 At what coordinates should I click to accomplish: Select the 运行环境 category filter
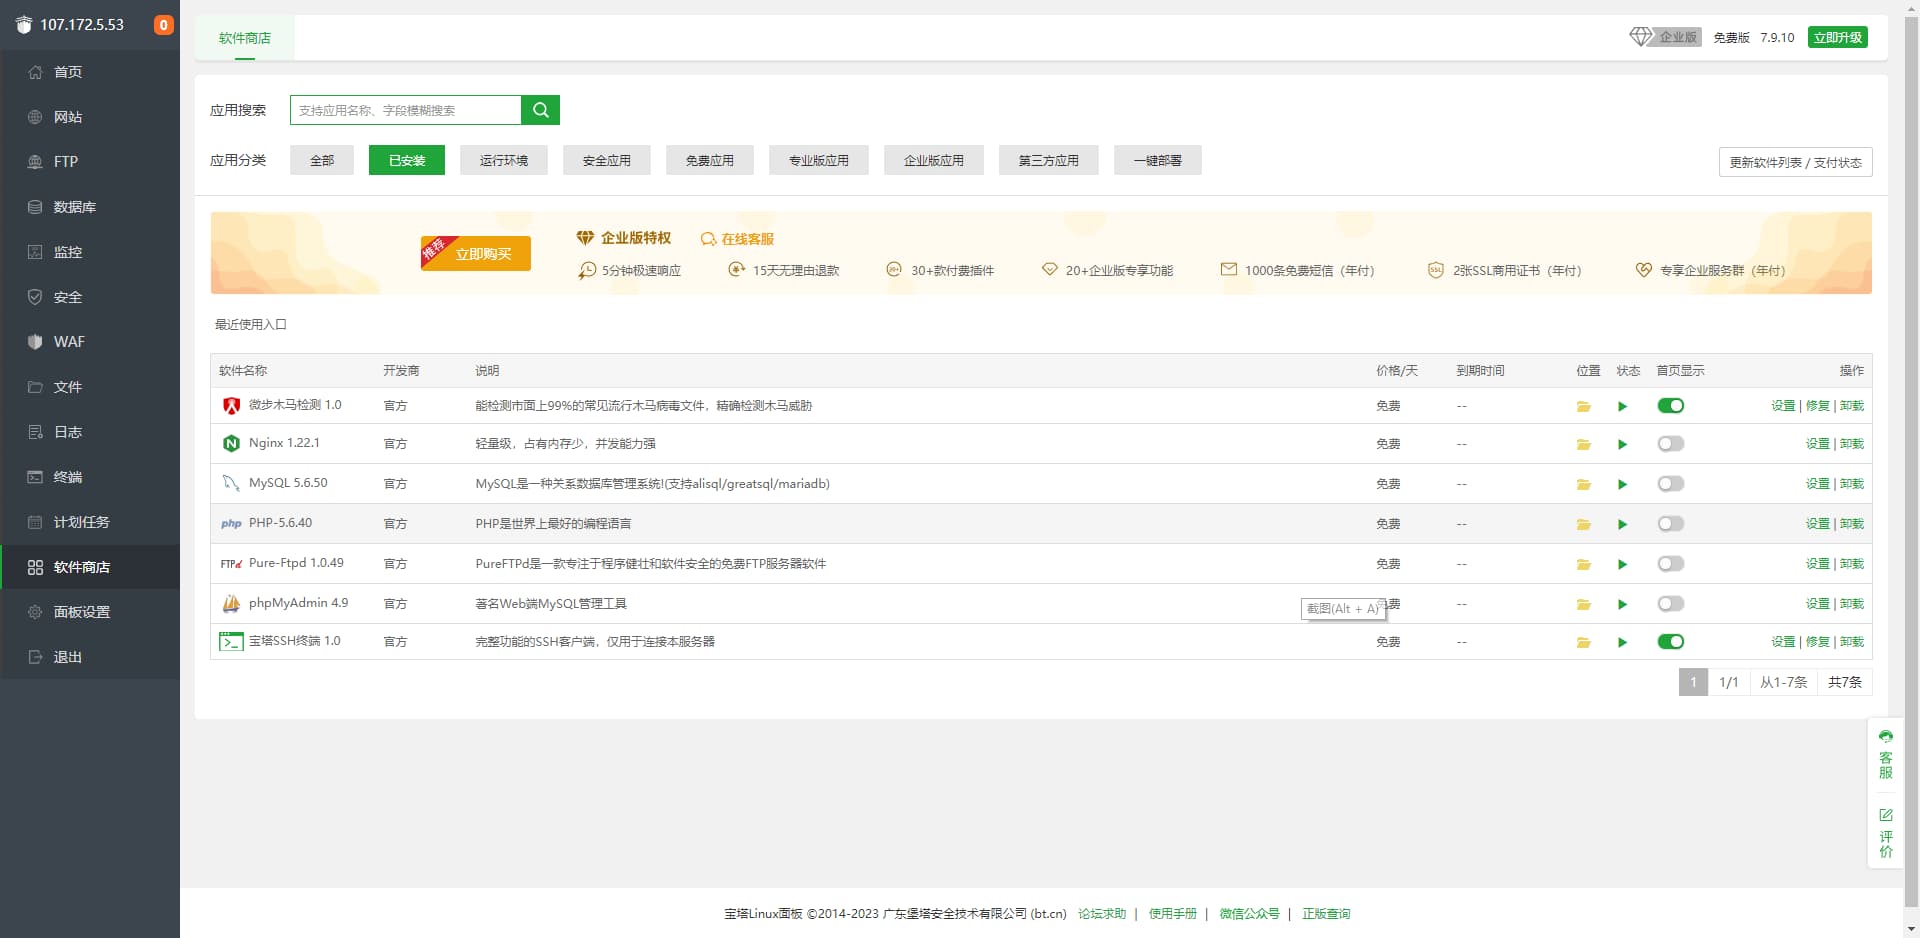pyautogui.click(x=504, y=160)
